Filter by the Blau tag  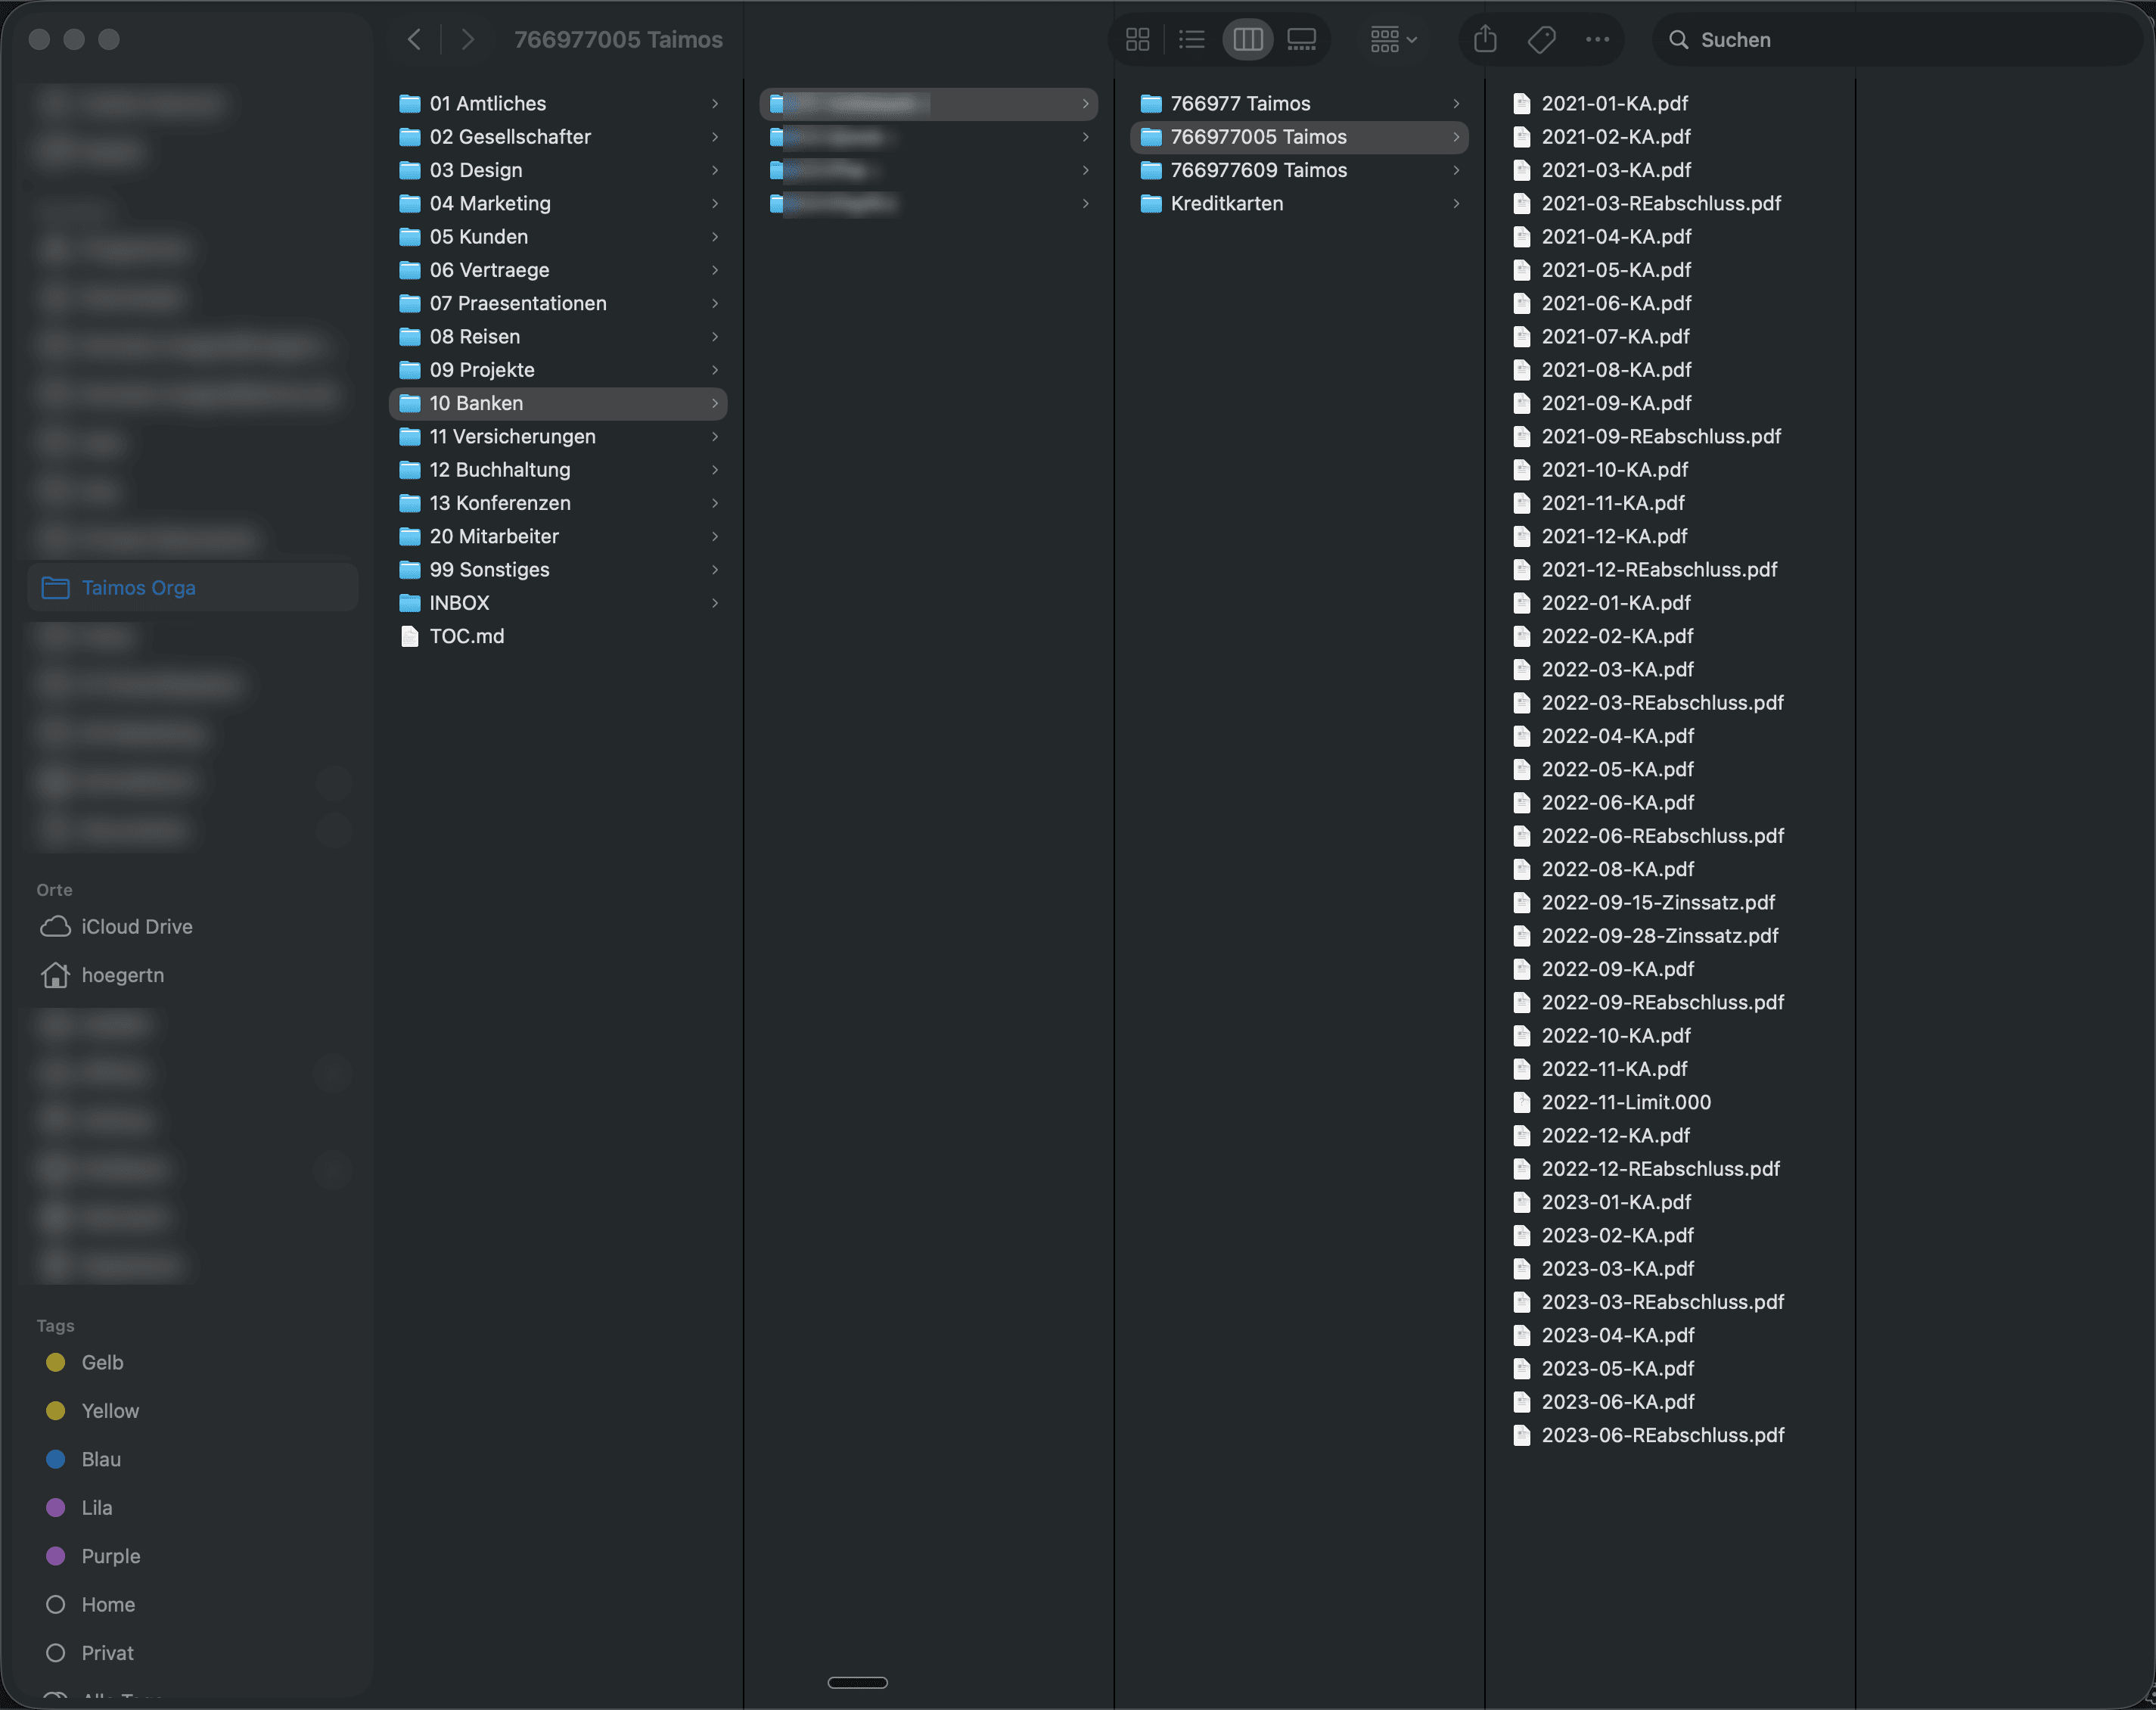[x=192, y=1459]
